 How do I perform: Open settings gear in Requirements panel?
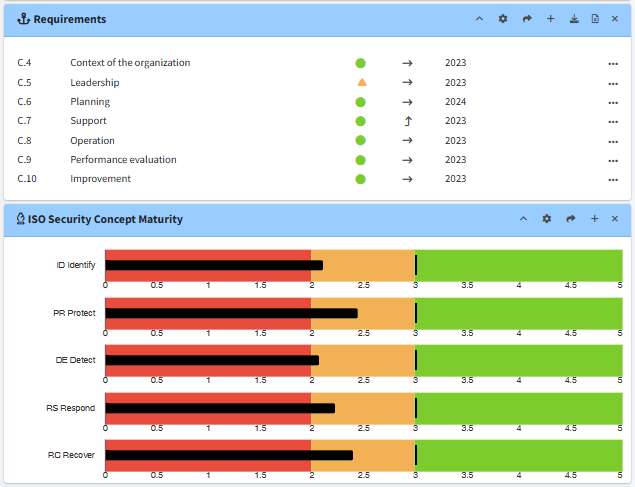tap(503, 19)
